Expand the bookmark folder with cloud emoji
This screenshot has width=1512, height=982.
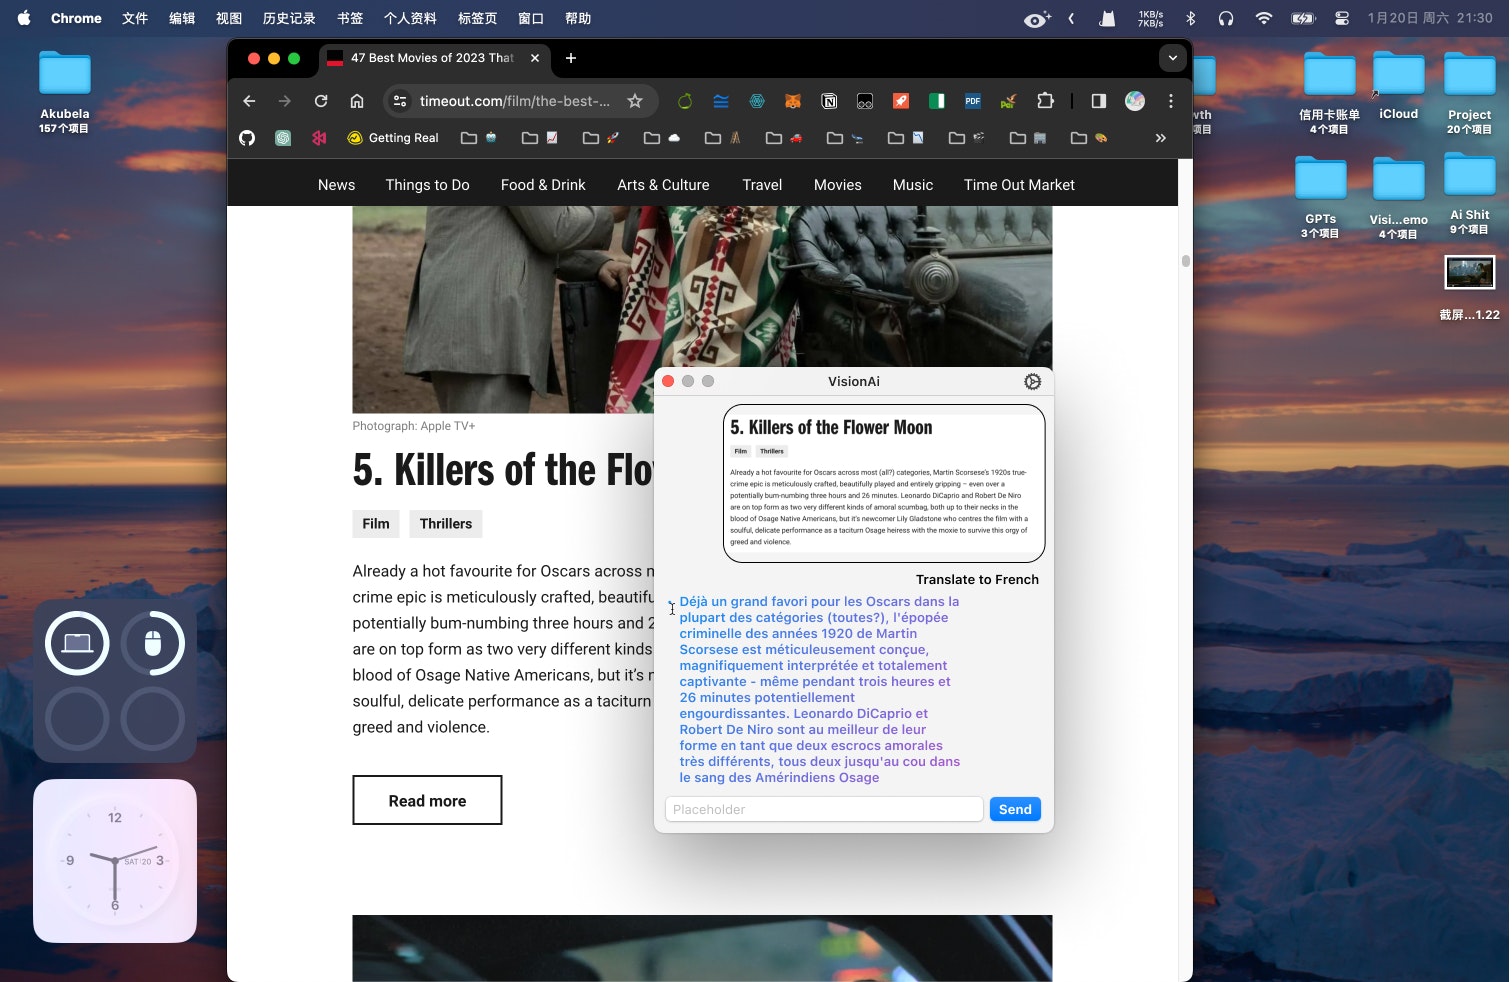pyautogui.click(x=662, y=138)
